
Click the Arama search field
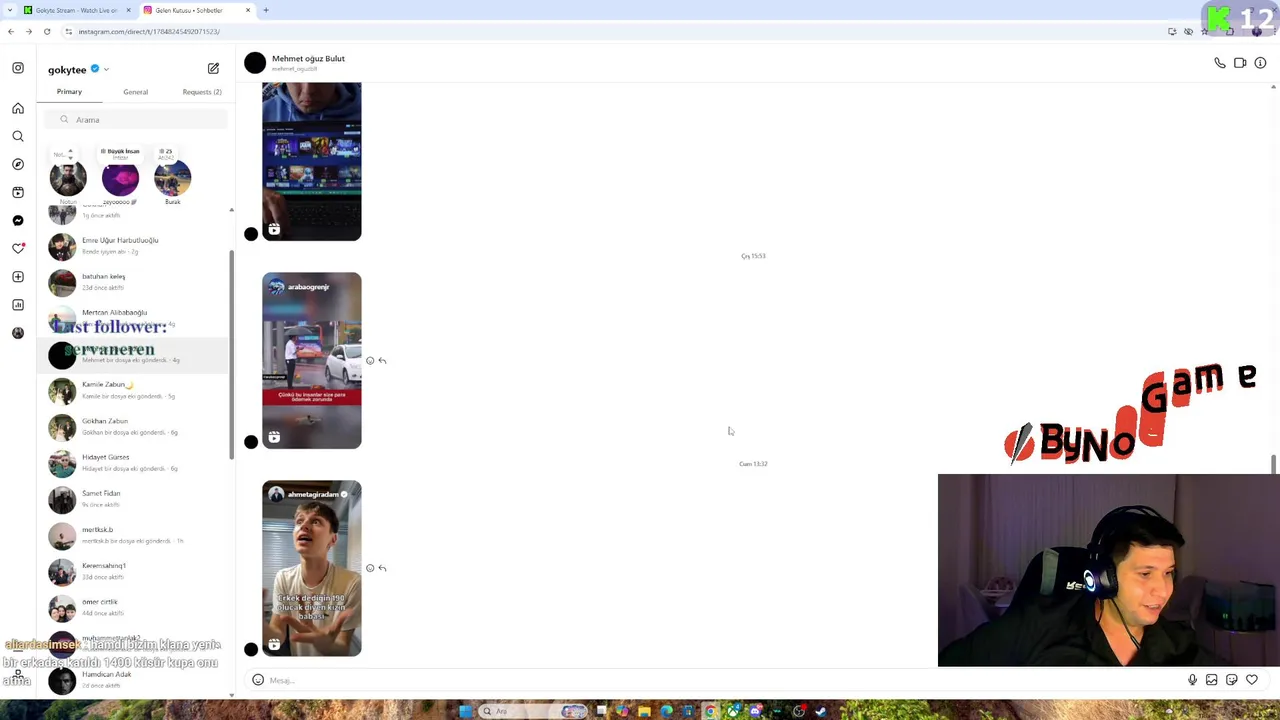[x=136, y=119]
